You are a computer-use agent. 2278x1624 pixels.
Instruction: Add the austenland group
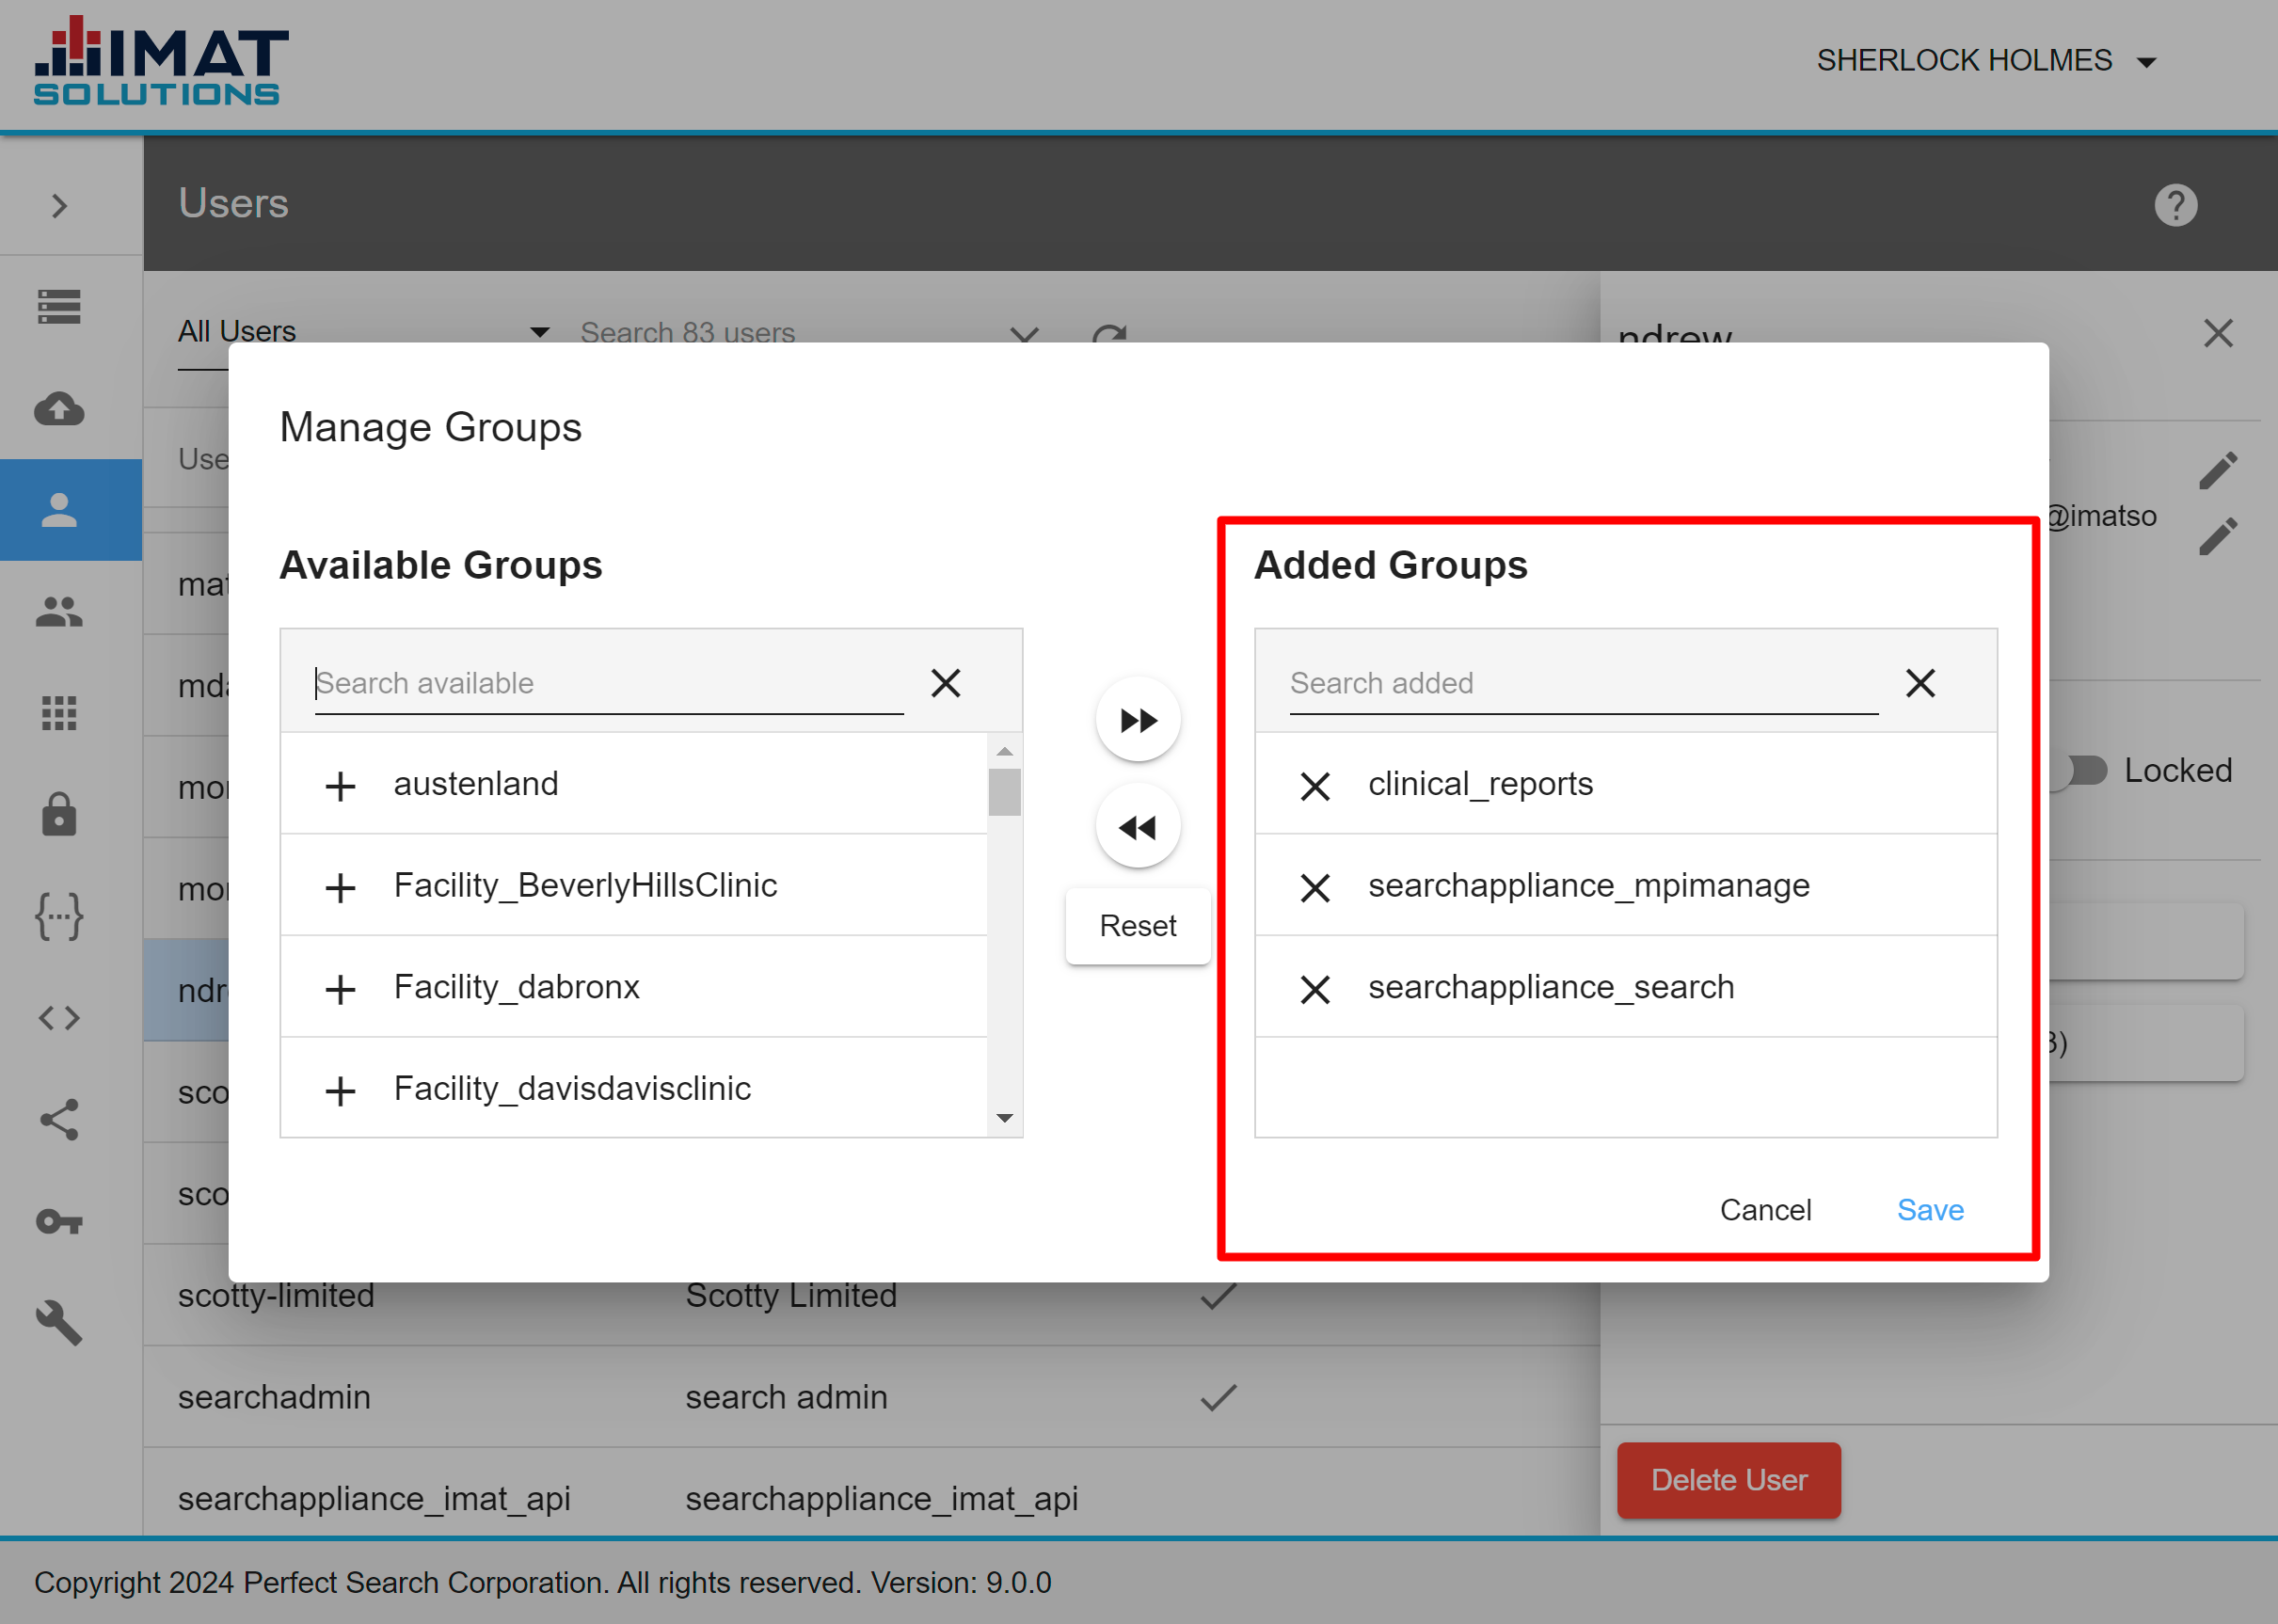[340, 785]
